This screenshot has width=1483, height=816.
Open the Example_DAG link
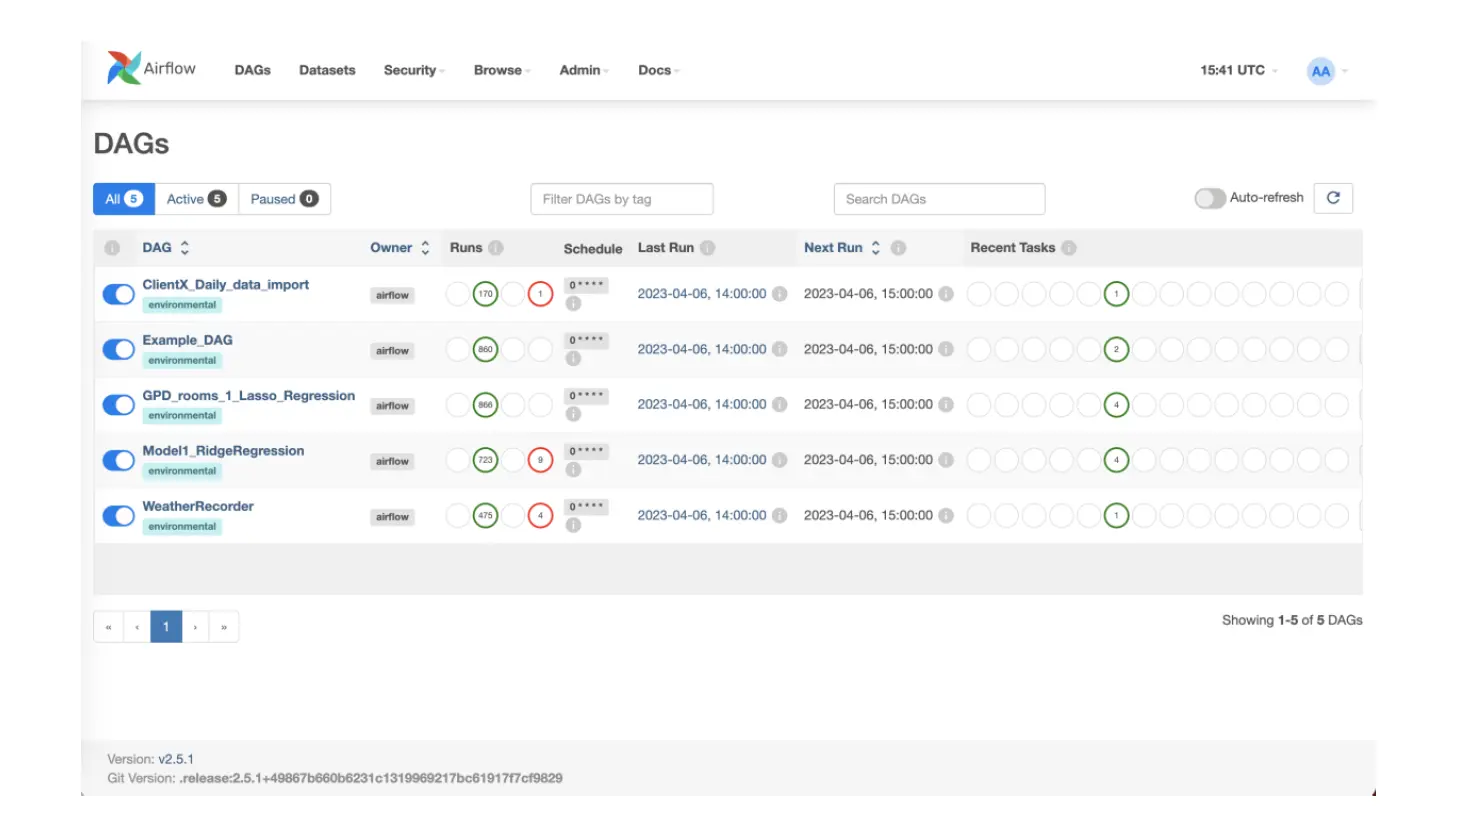187,340
